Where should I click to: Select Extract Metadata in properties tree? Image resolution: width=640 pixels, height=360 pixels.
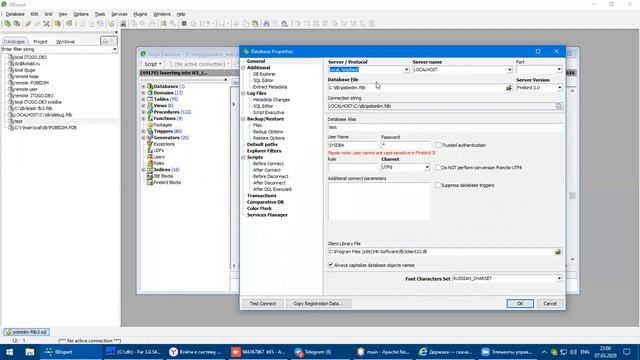click(270, 87)
